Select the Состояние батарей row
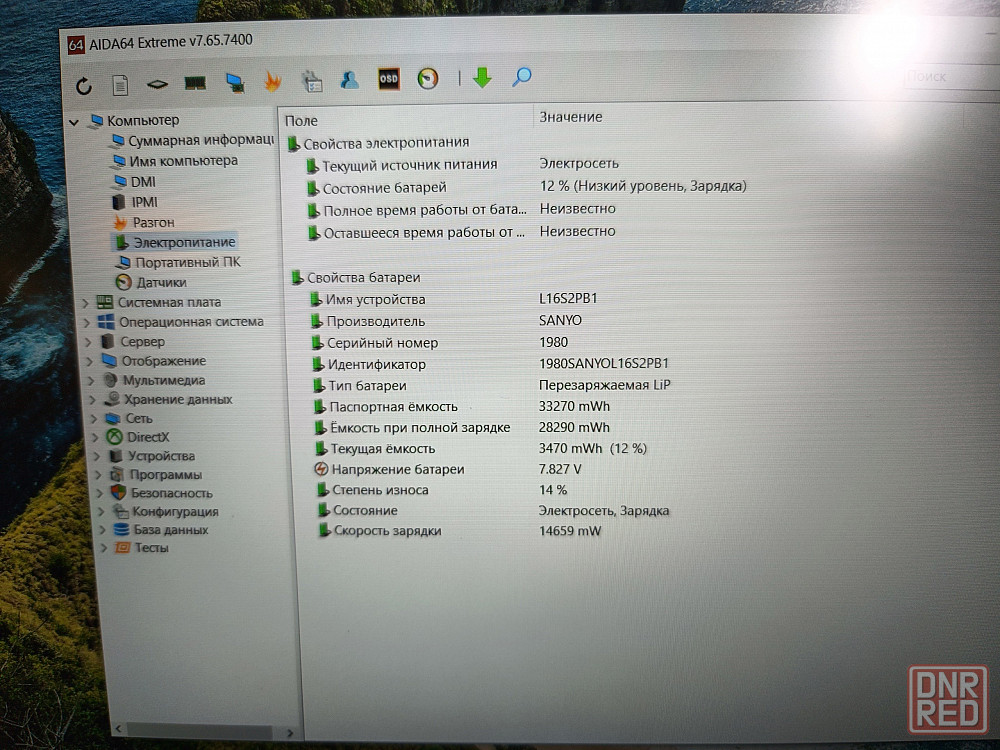 [527, 187]
